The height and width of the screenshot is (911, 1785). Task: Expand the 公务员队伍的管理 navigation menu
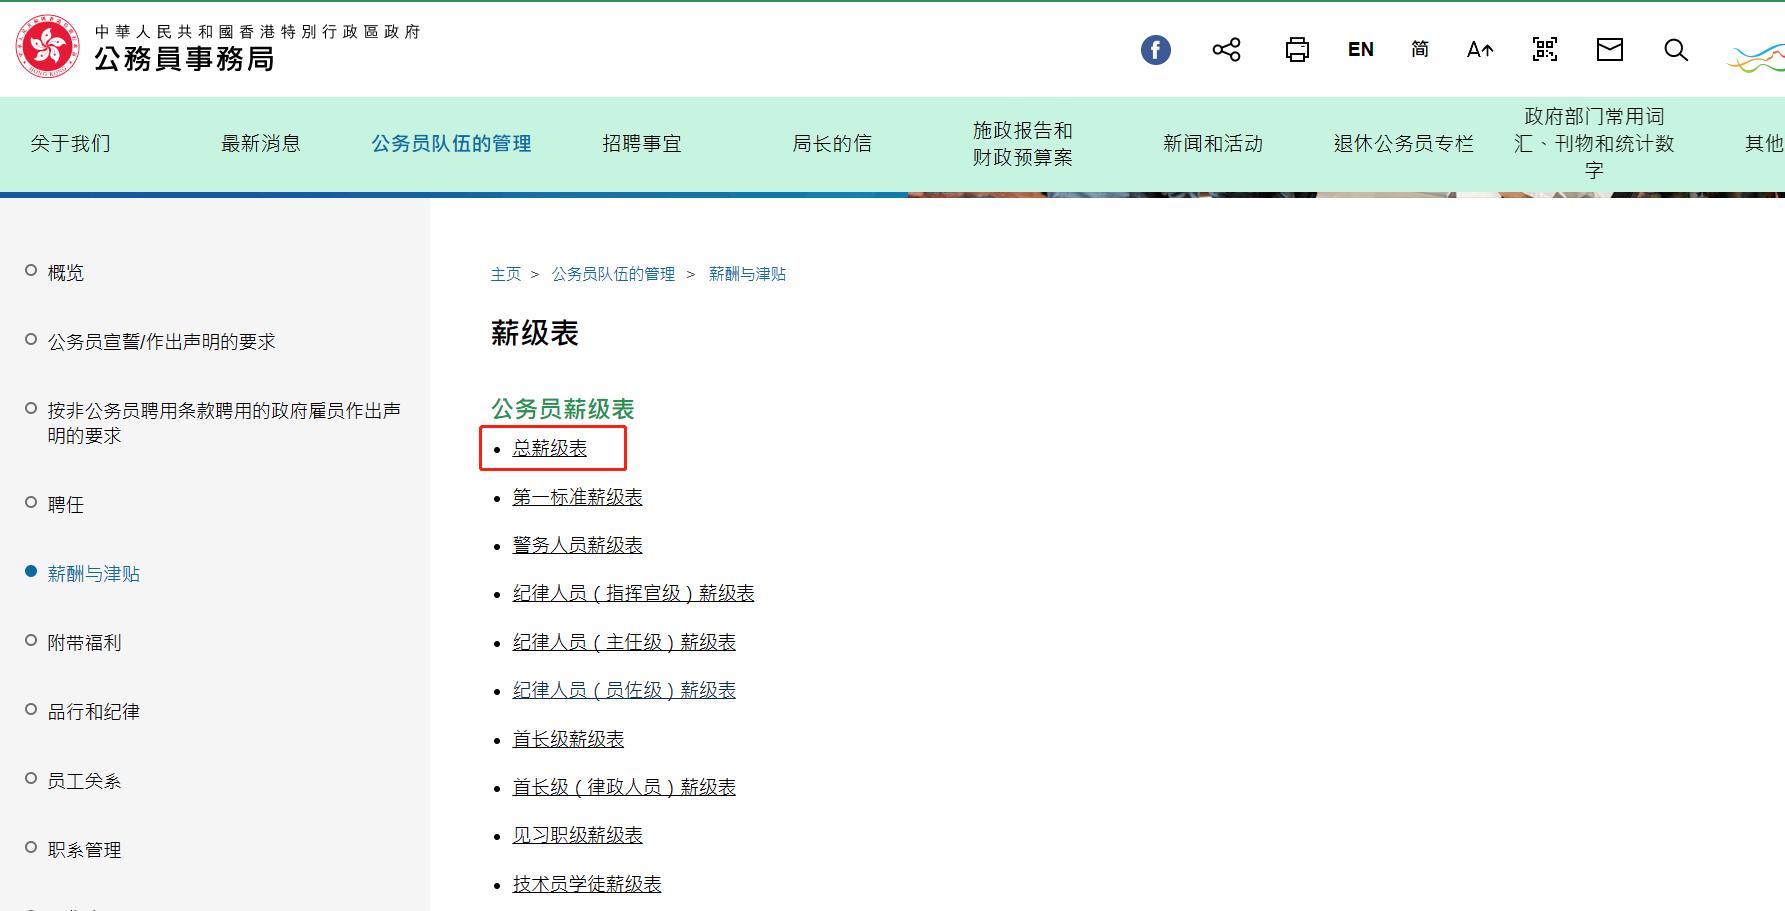coord(450,143)
